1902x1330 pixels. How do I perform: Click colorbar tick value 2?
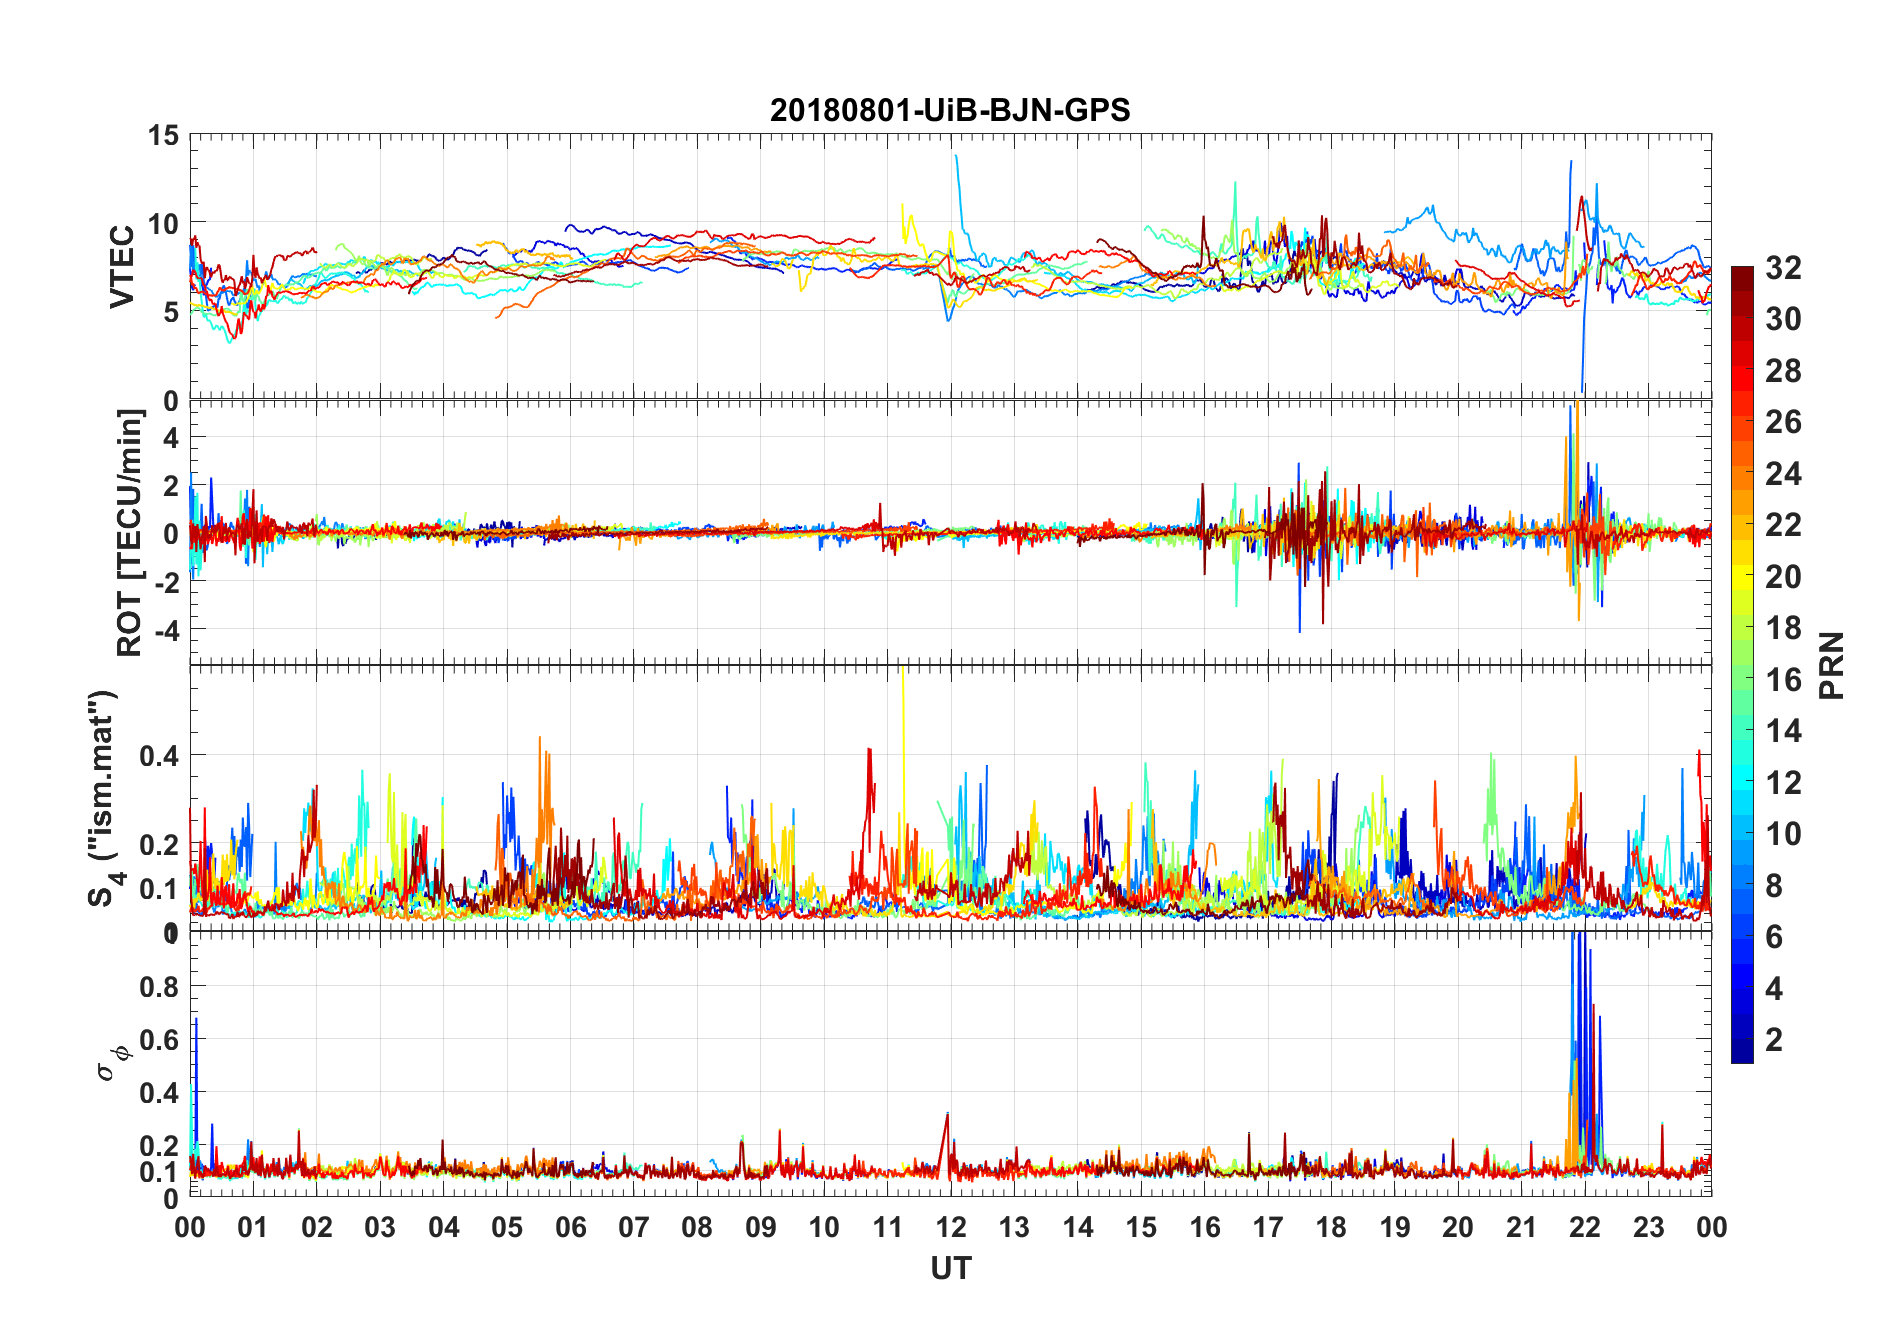1774,1040
